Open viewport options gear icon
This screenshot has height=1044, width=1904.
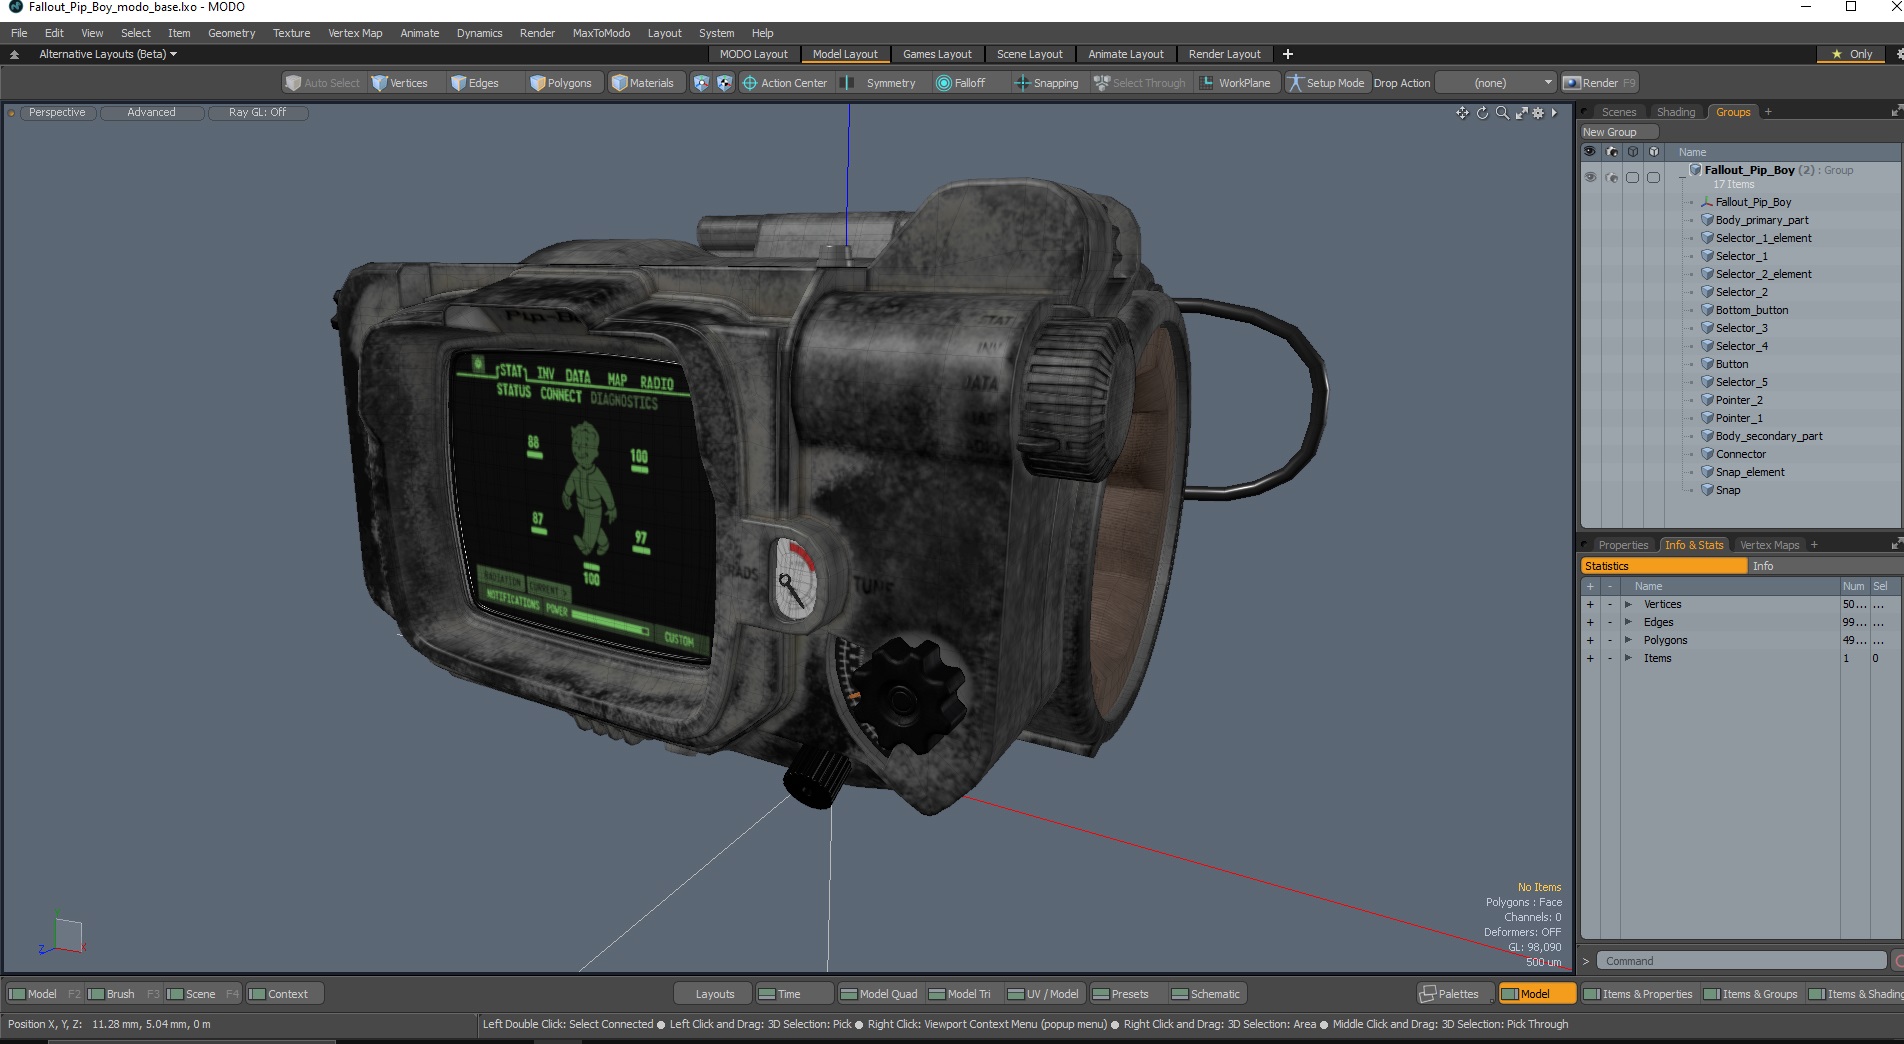click(1538, 113)
